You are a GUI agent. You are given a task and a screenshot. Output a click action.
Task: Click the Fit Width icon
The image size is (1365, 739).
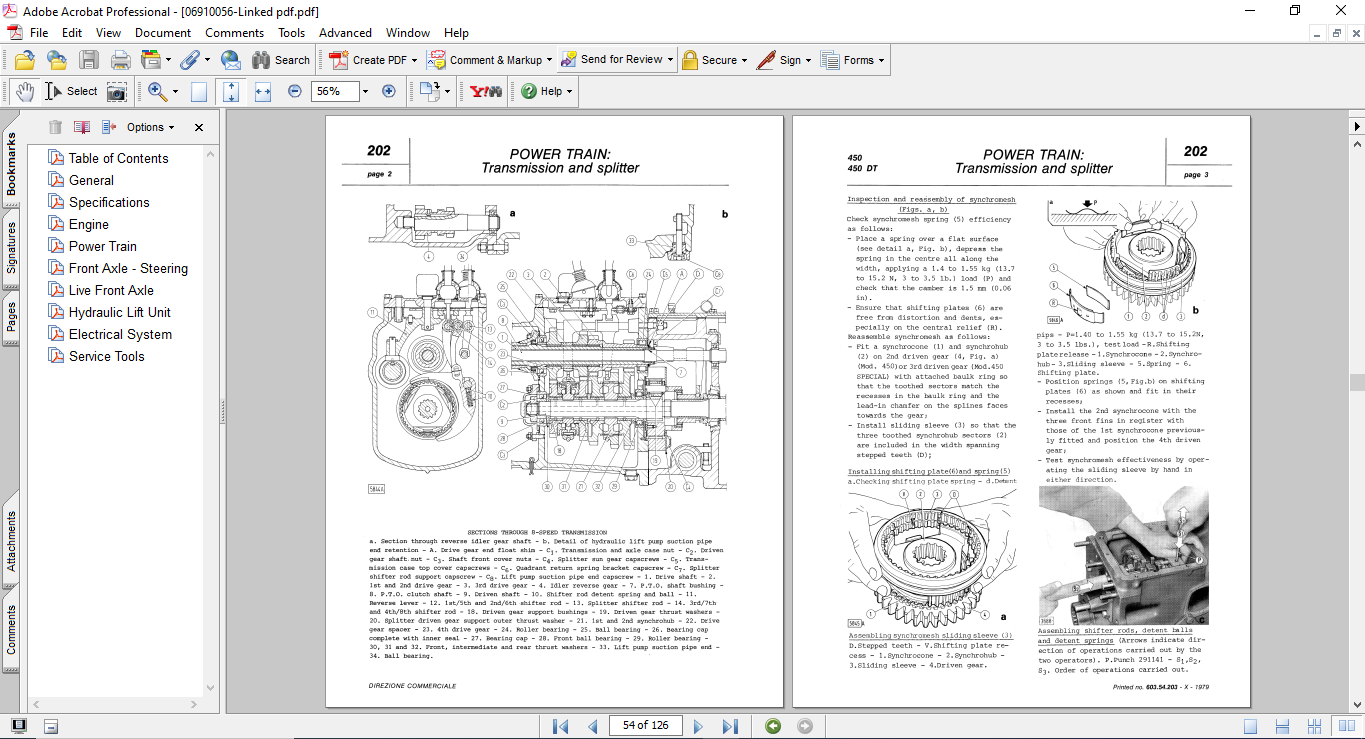[263, 91]
